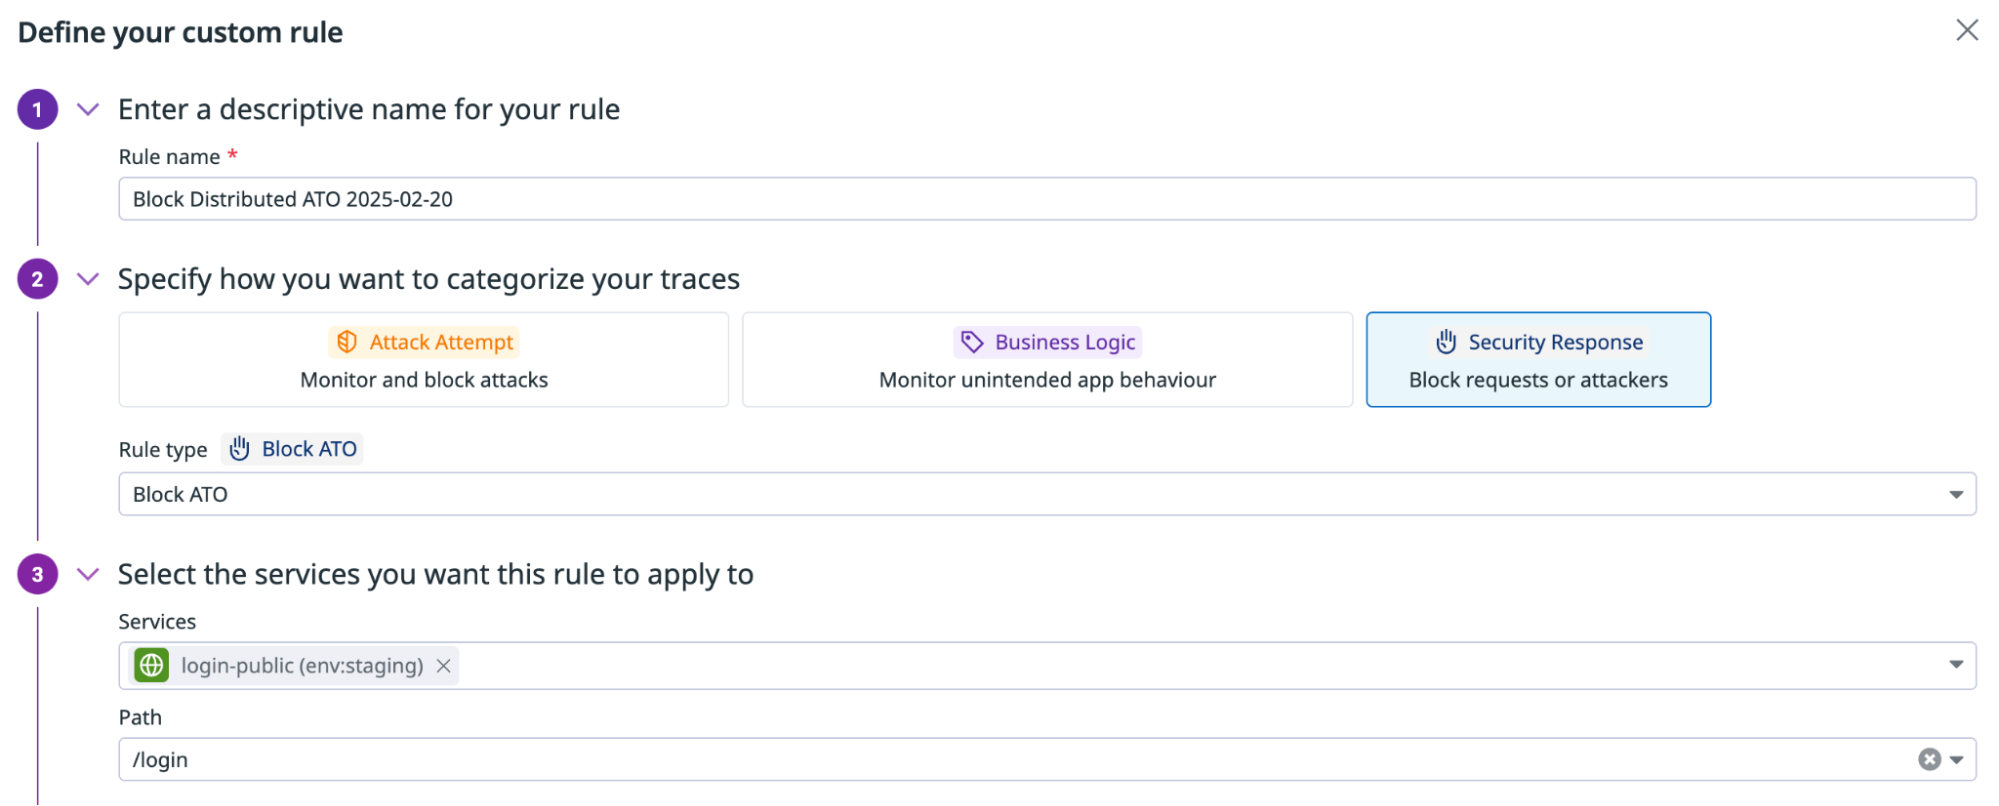Collapse step 2 categorize traces section
The image size is (1999, 806).
pos(88,279)
